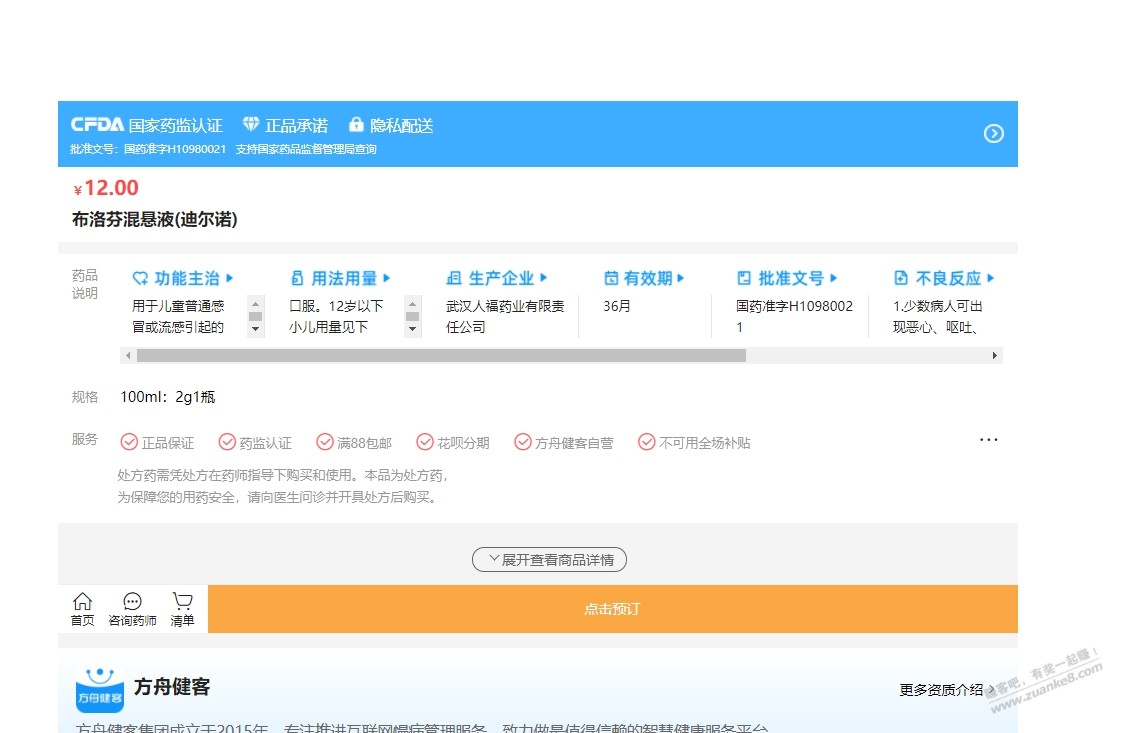Image resolution: width=1127 pixels, height=733 pixels.
Task: Open 更多资质介绍 link
Action: (947, 690)
